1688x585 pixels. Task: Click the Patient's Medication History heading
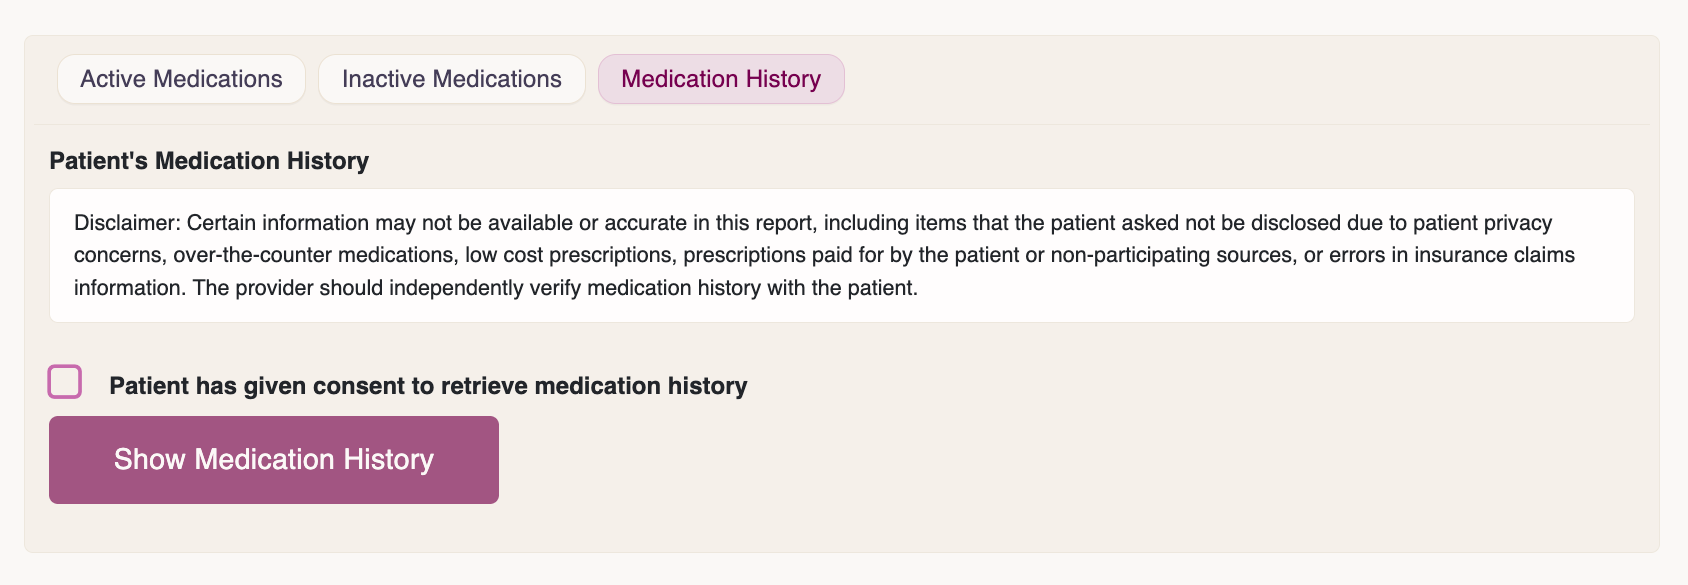(209, 161)
